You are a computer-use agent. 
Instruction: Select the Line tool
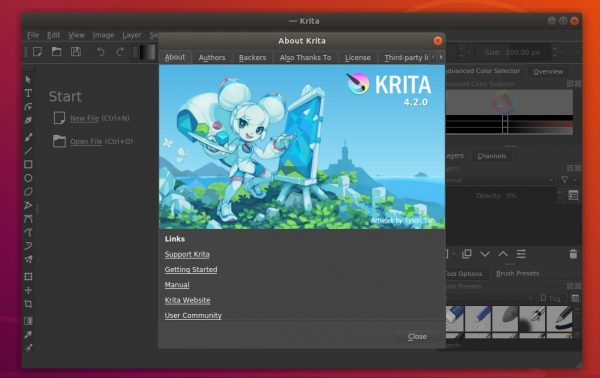28,150
